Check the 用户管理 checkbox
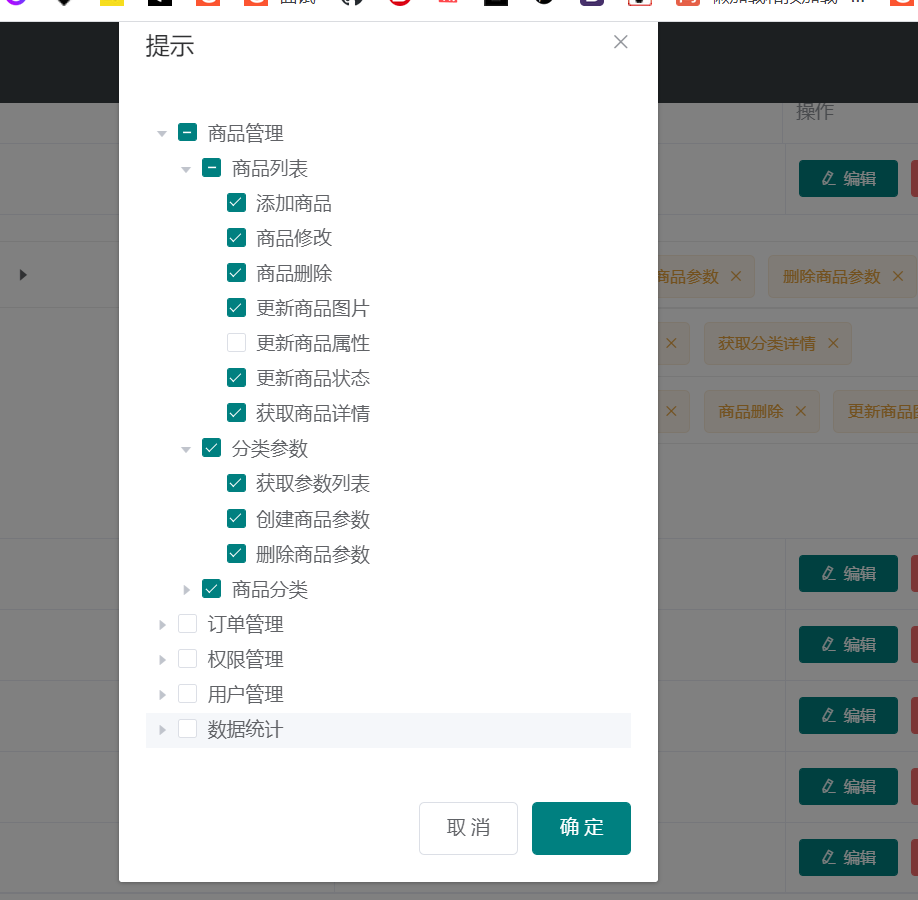This screenshot has width=918, height=900. (x=187, y=694)
